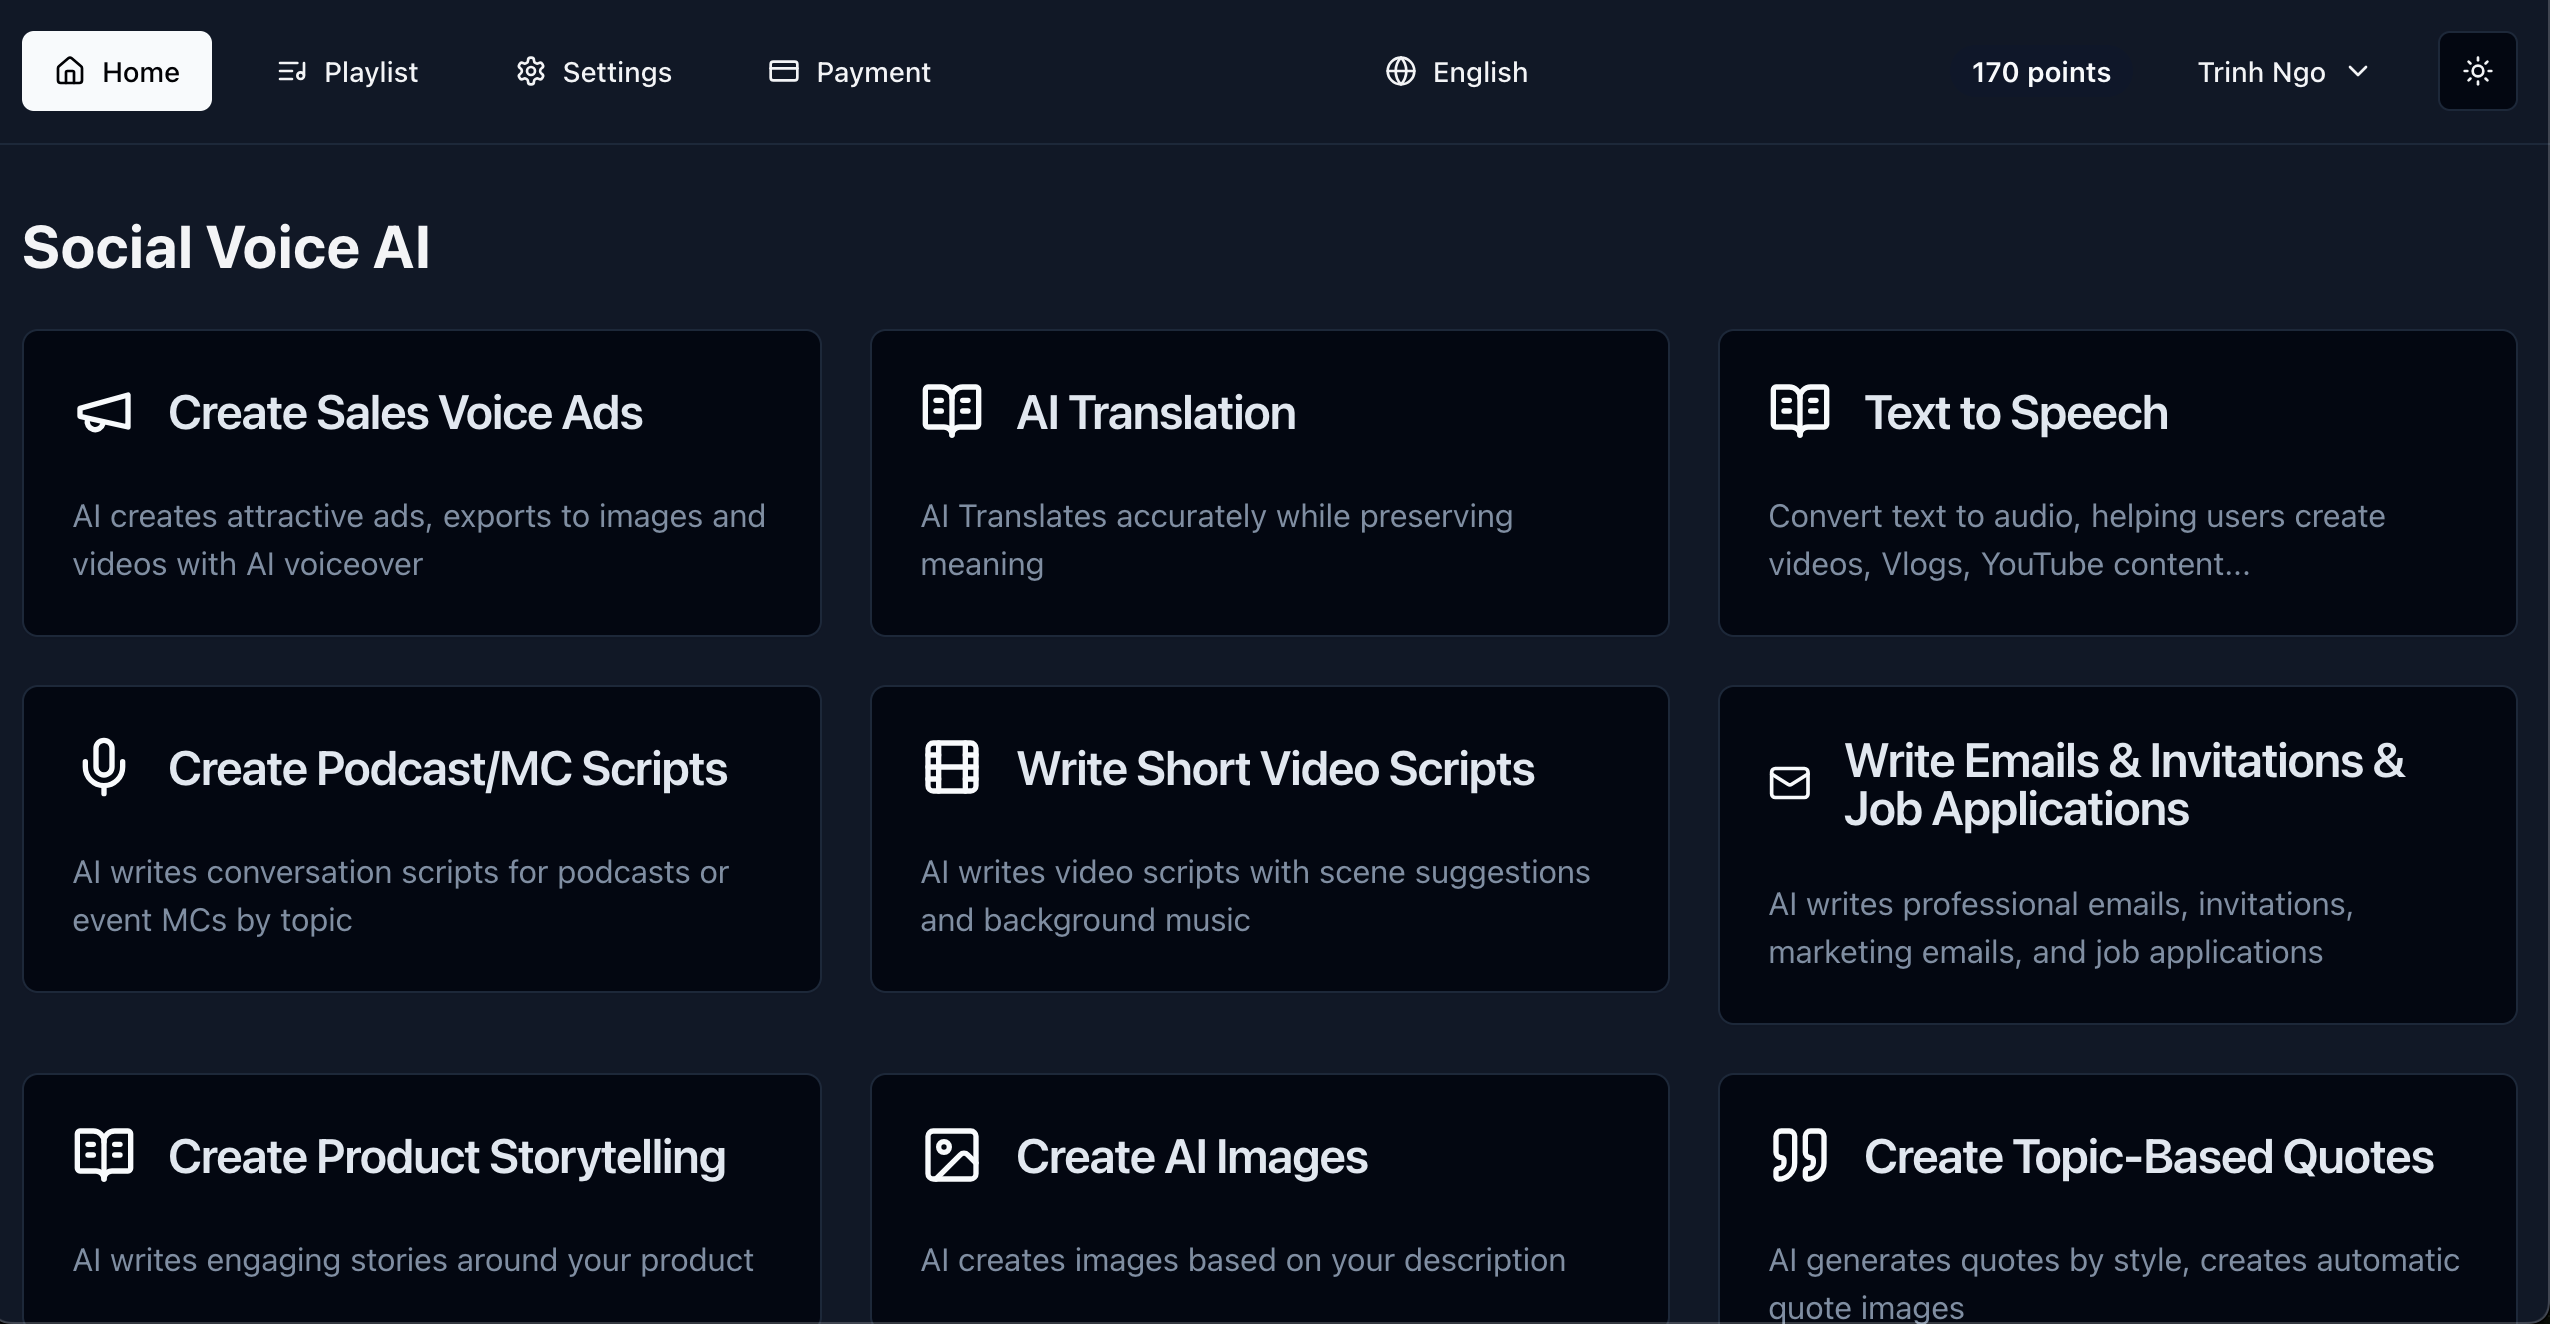The width and height of the screenshot is (2550, 1324).
Task: Click the 170 points balance
Action: tap(2040, 72)
